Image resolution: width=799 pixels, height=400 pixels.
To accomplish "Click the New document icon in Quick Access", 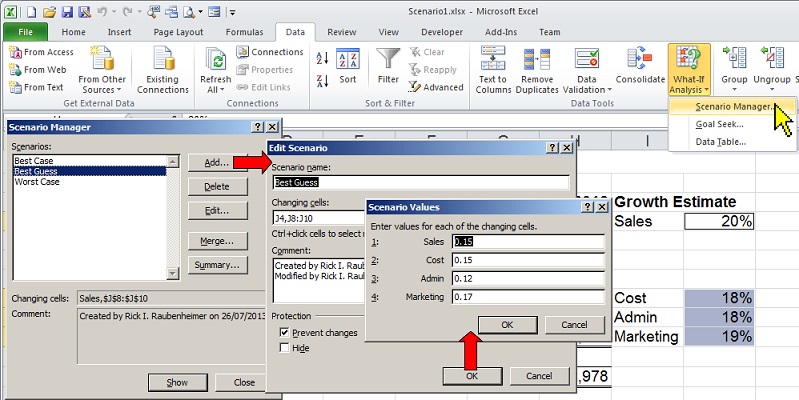I will (x=32, y=11).
